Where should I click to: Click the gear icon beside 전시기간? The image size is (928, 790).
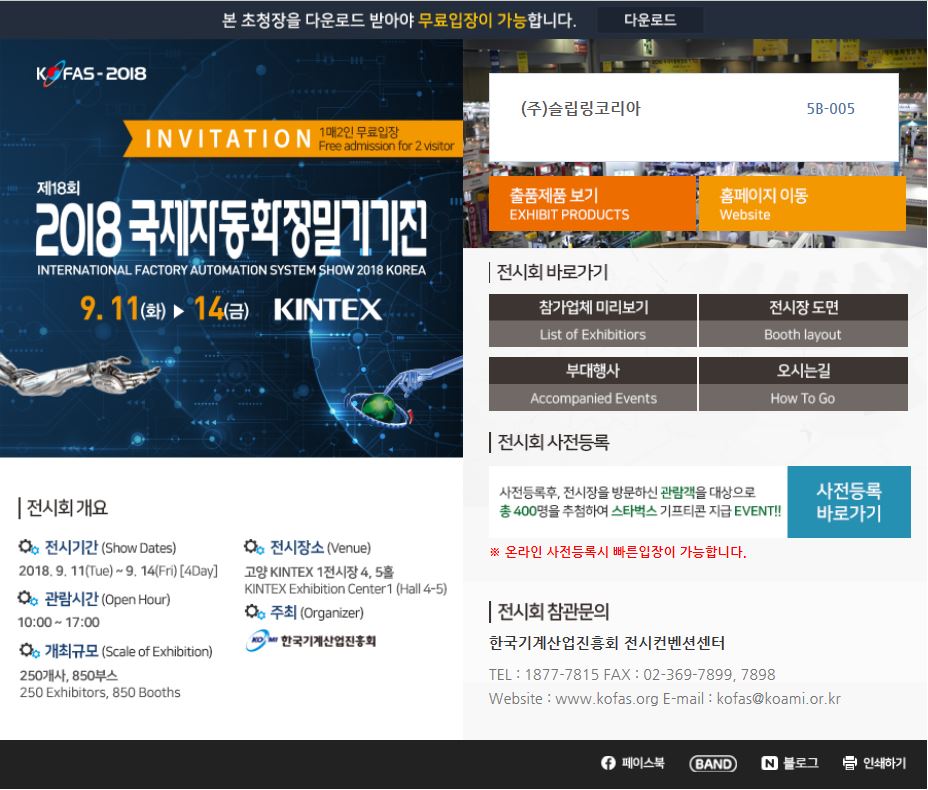pos(29,547)
